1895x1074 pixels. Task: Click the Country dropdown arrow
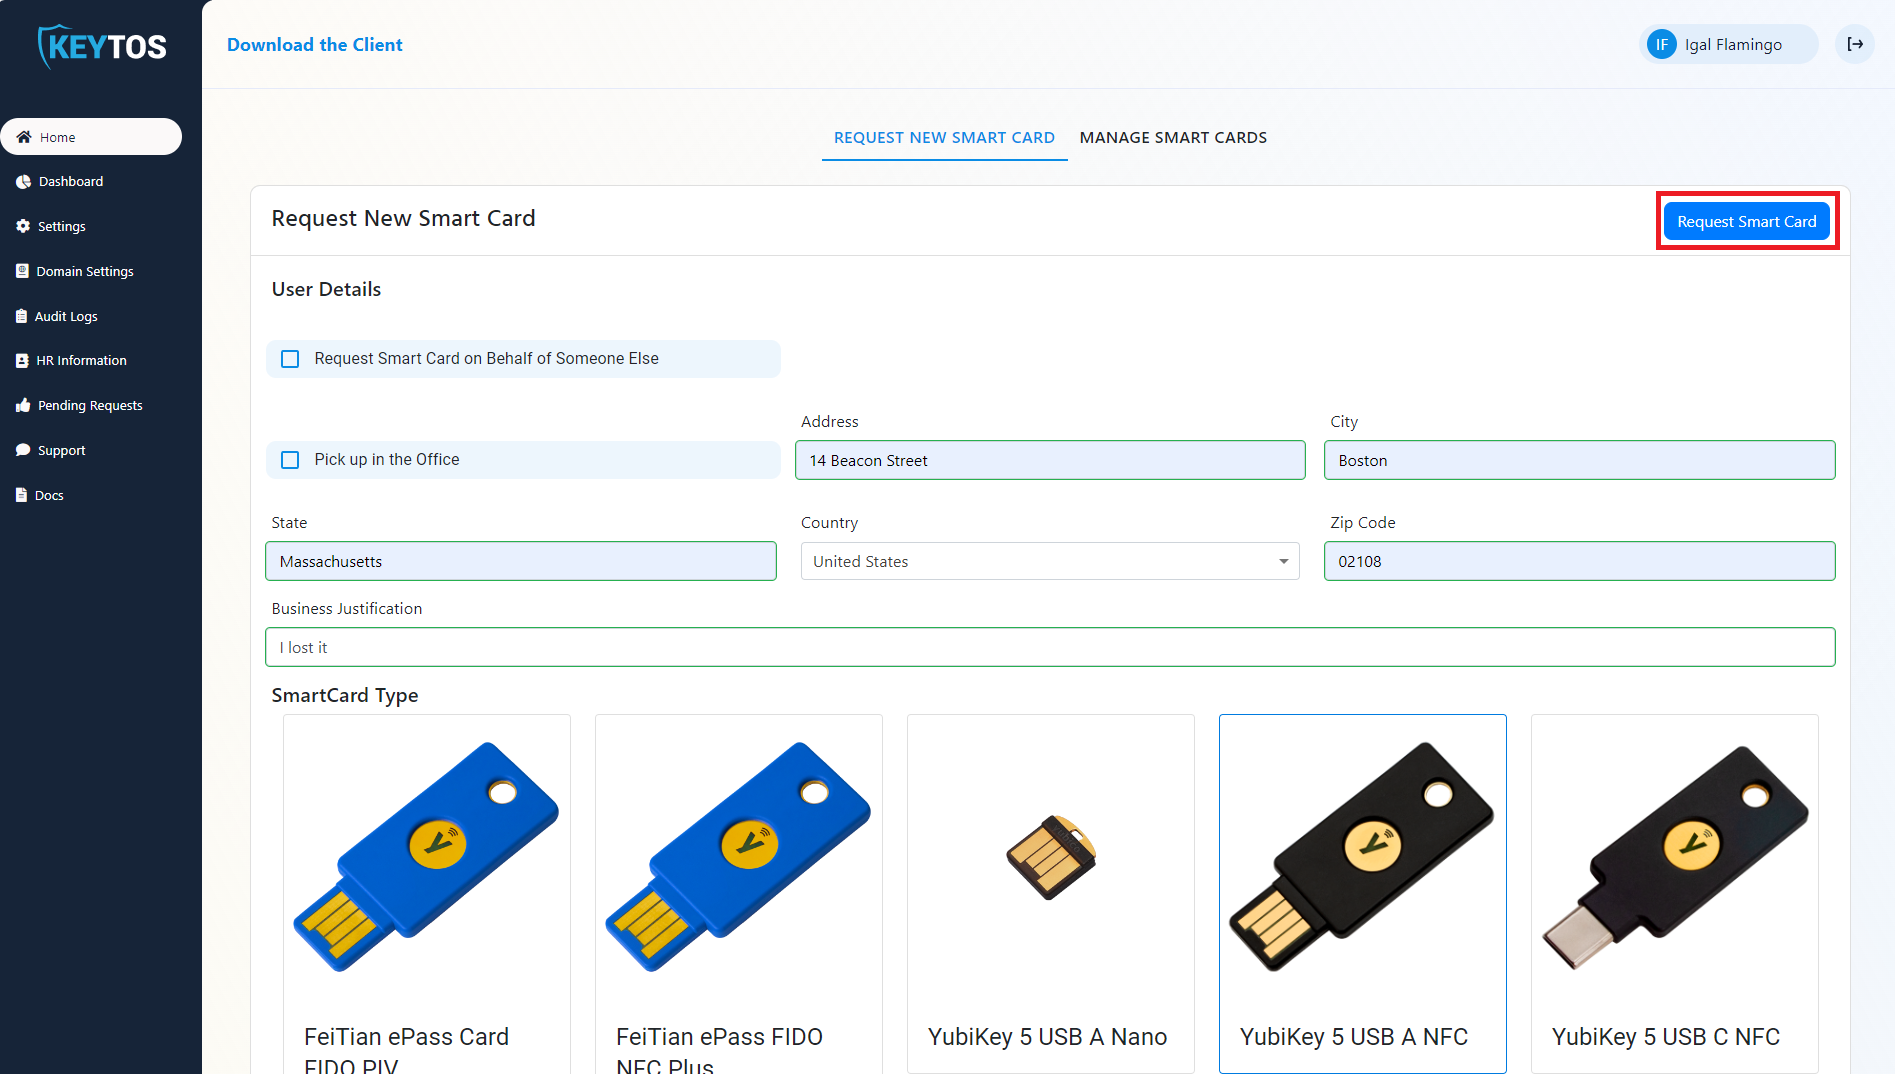pos(1283,562)
